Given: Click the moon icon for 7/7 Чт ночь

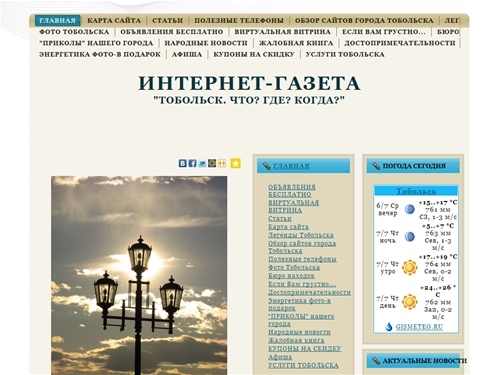Looking at the screenshot, I should pyautogui.click(x=409, y=237).
